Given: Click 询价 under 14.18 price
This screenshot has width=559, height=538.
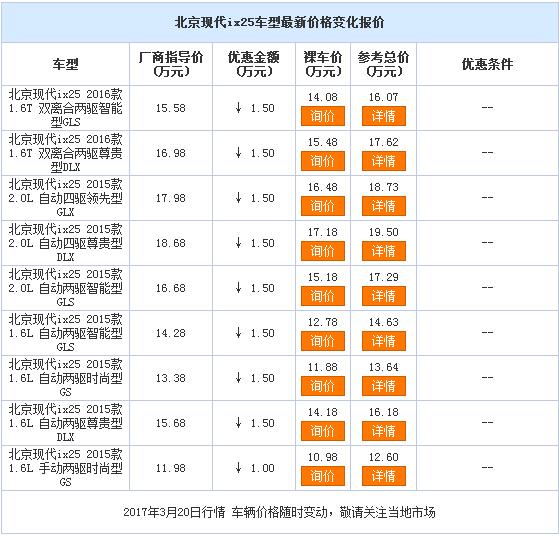Looking at the screenshot, I should 323,431.
